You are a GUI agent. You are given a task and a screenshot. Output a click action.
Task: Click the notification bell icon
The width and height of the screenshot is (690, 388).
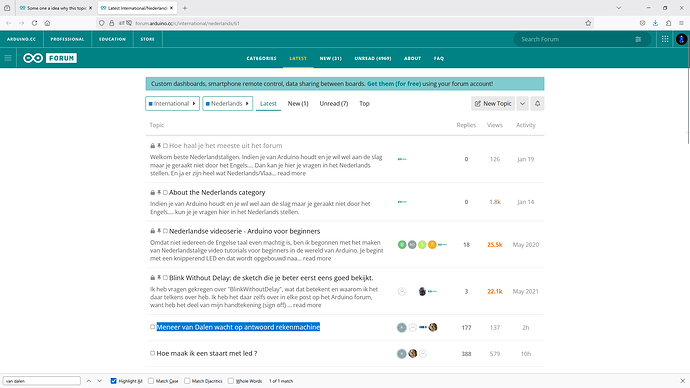(537, 103)
